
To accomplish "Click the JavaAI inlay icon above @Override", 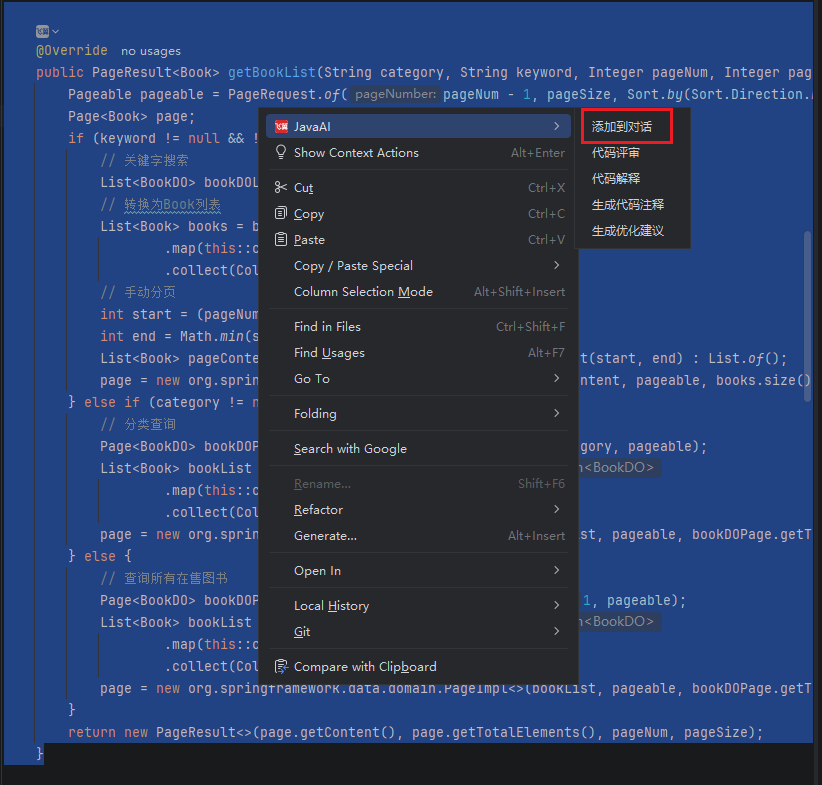I will coord(42,31).
